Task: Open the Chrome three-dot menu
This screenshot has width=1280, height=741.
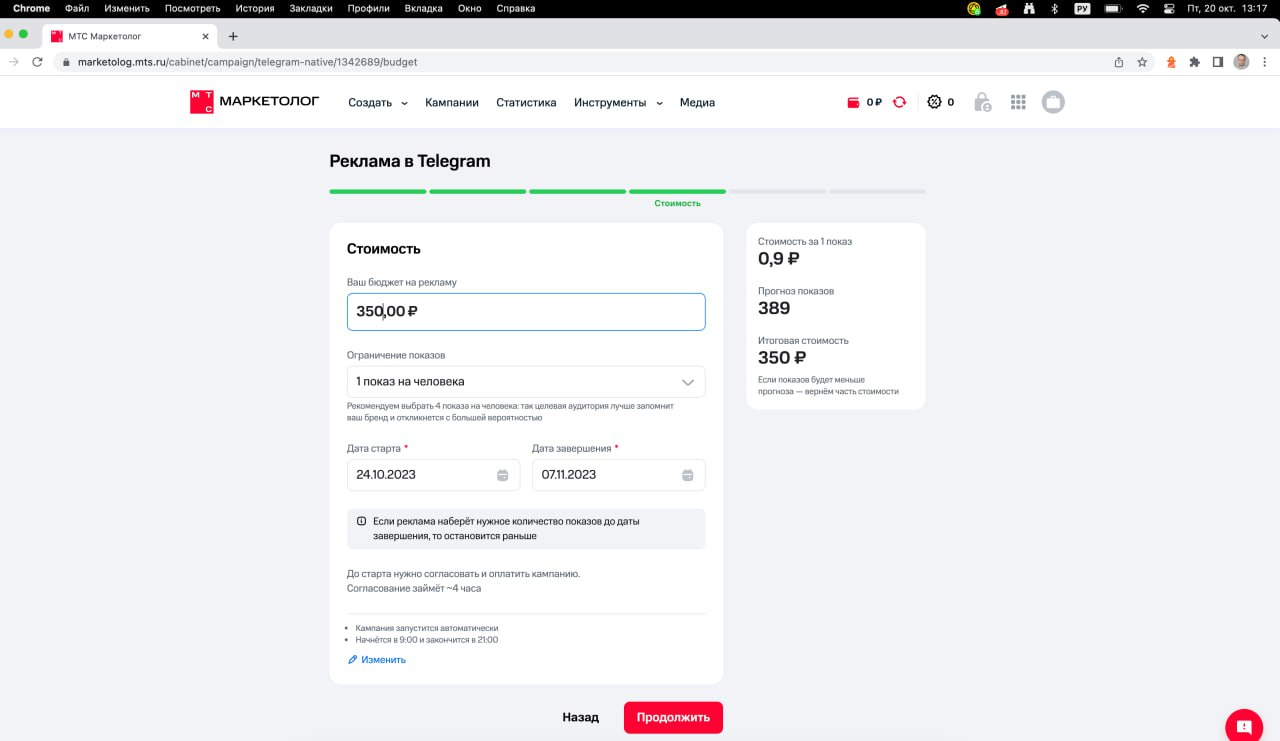Action: pos(1265,62)
